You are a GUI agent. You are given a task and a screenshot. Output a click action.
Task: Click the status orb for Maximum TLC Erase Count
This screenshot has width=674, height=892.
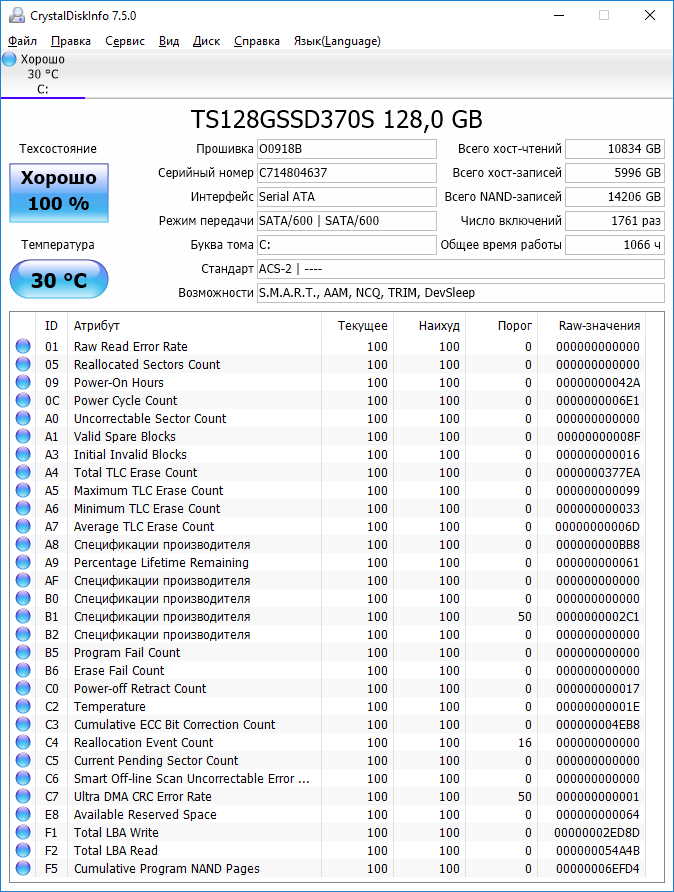point(23,490)
